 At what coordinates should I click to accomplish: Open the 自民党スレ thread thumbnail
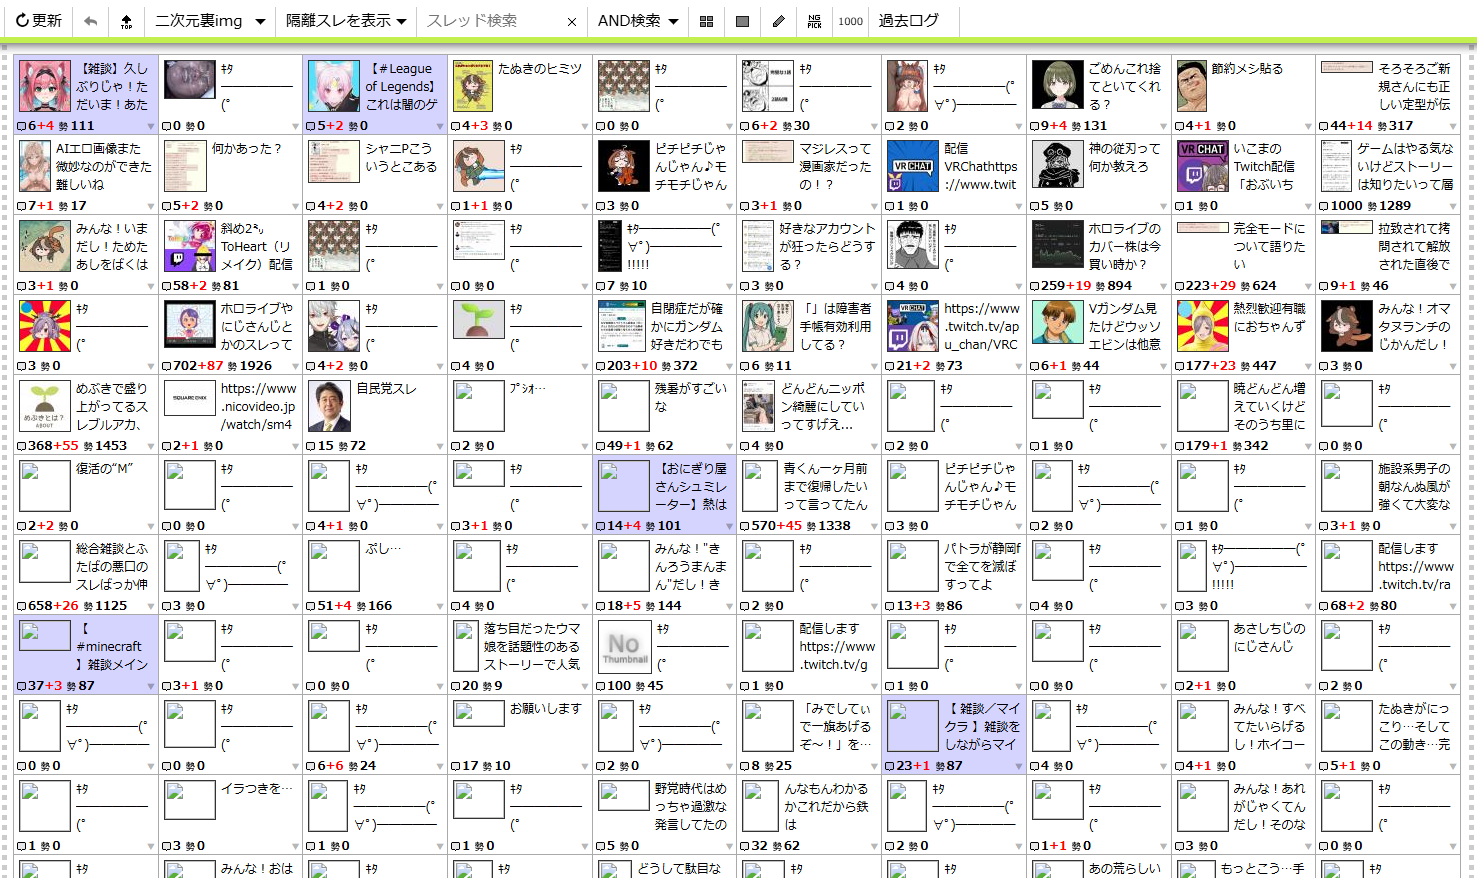(x=329, y=405)
